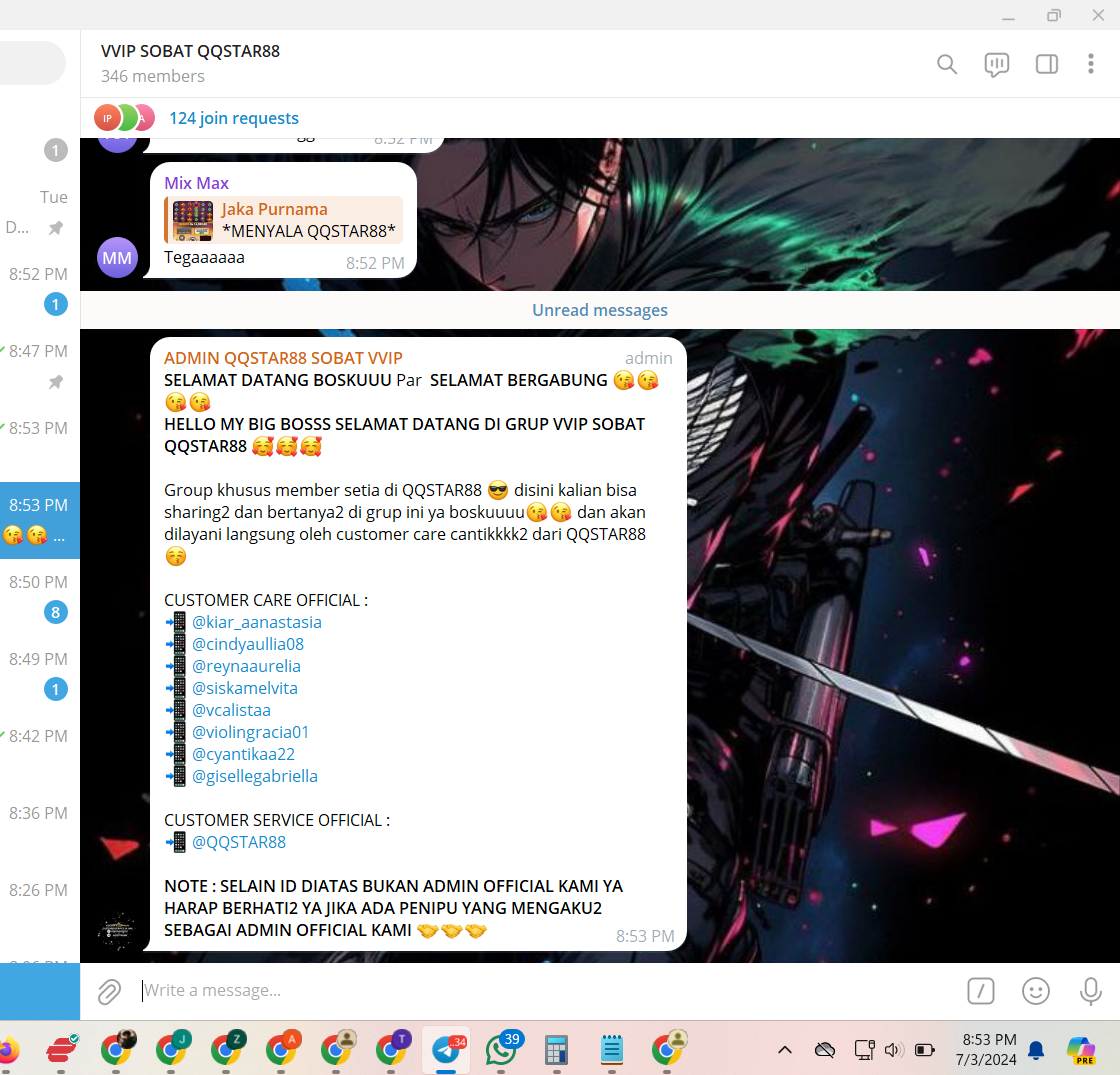This screenshot has height=1075, width=1120.
Task: Open the @vcalistaa mention
Action: [x=231, y=710]
